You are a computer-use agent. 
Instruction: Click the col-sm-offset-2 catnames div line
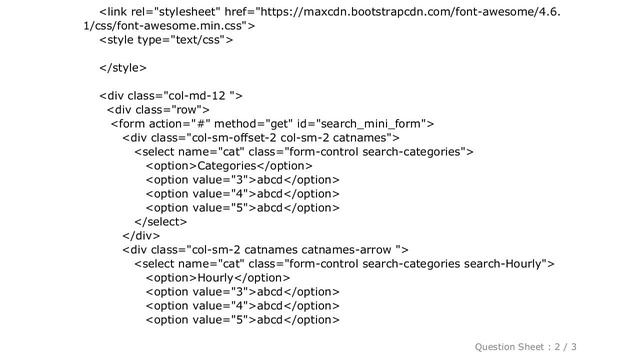(261, 138)
